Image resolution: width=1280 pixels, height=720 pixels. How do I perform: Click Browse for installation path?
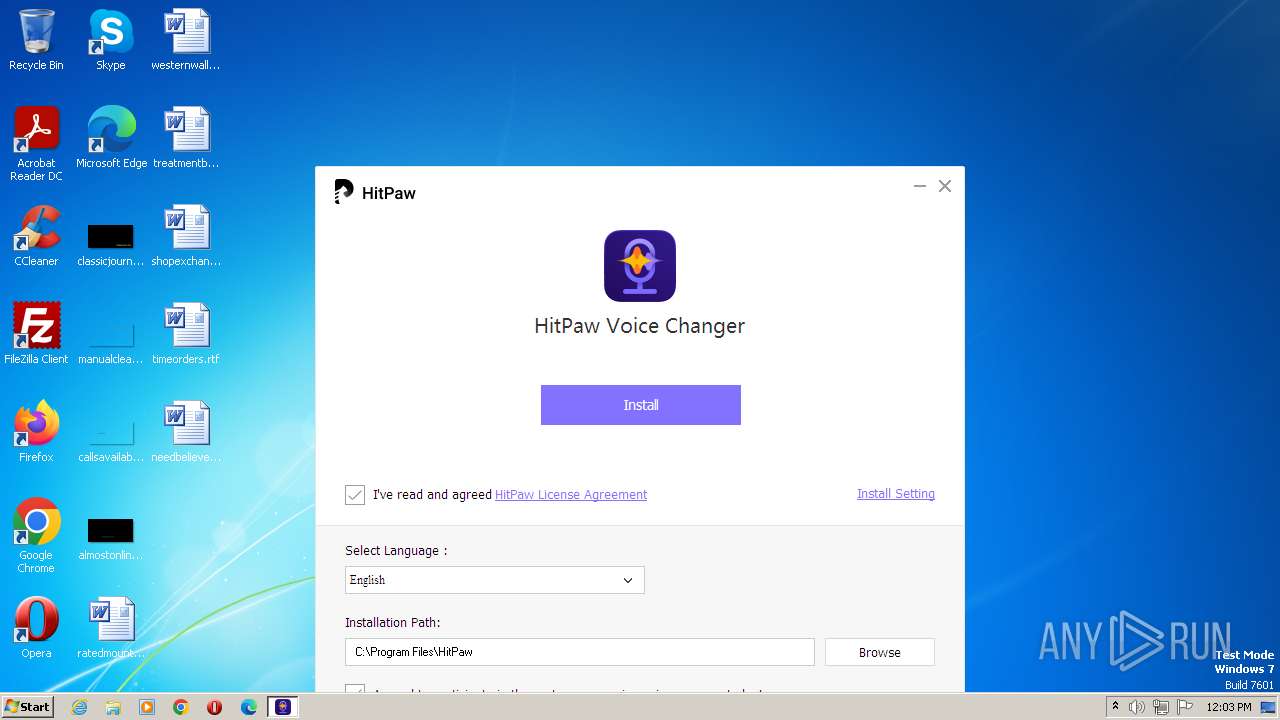pyautogui.click(x=880, y=652)
